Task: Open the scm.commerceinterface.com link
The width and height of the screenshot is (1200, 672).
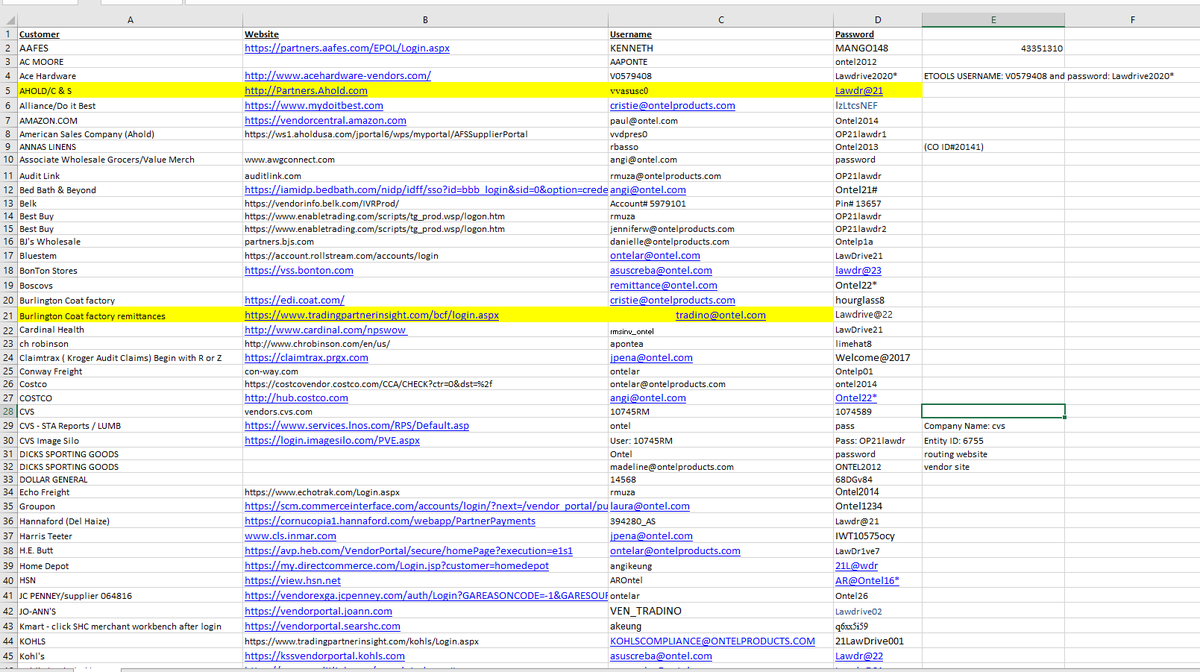Action: pyautogui.click(x=426, y=506)
